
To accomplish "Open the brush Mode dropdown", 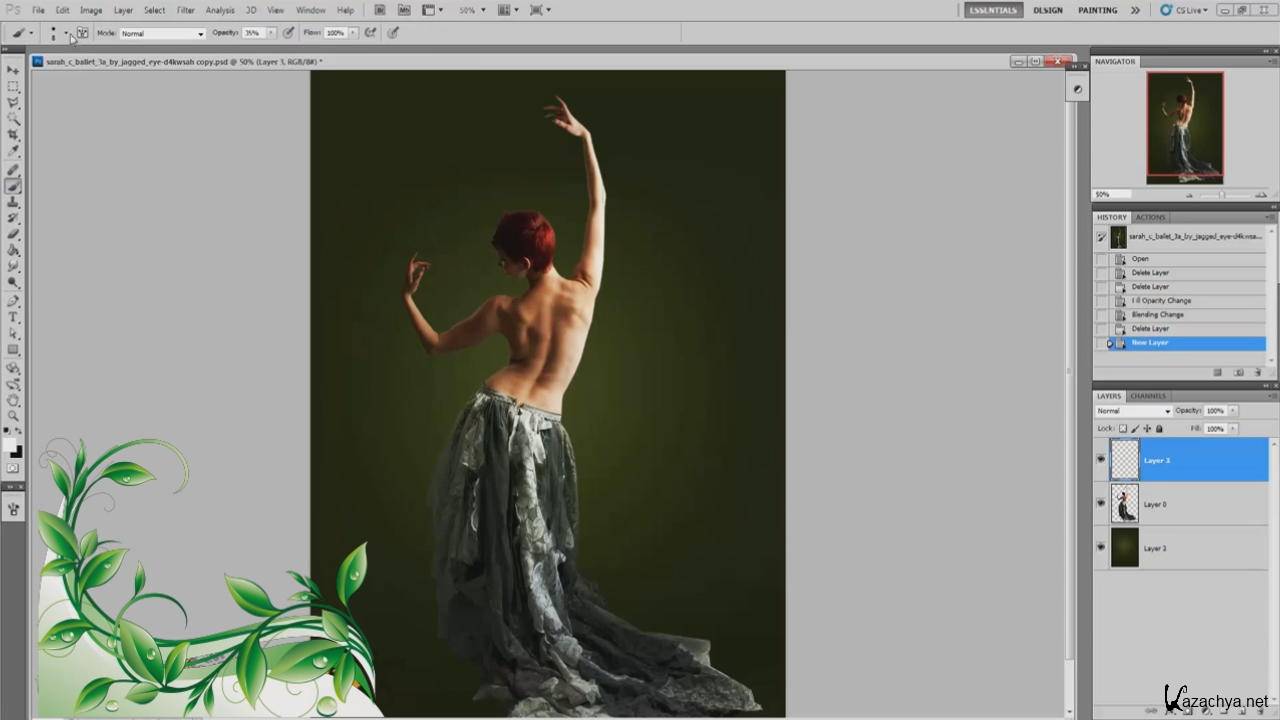I will [162, 33].
